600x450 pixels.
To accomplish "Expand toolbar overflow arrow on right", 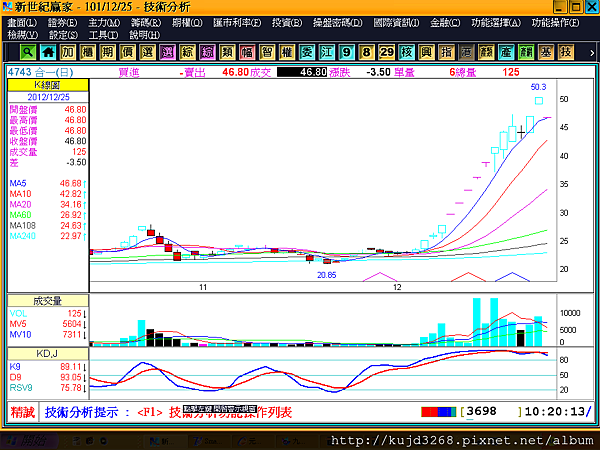I will 592,53.
